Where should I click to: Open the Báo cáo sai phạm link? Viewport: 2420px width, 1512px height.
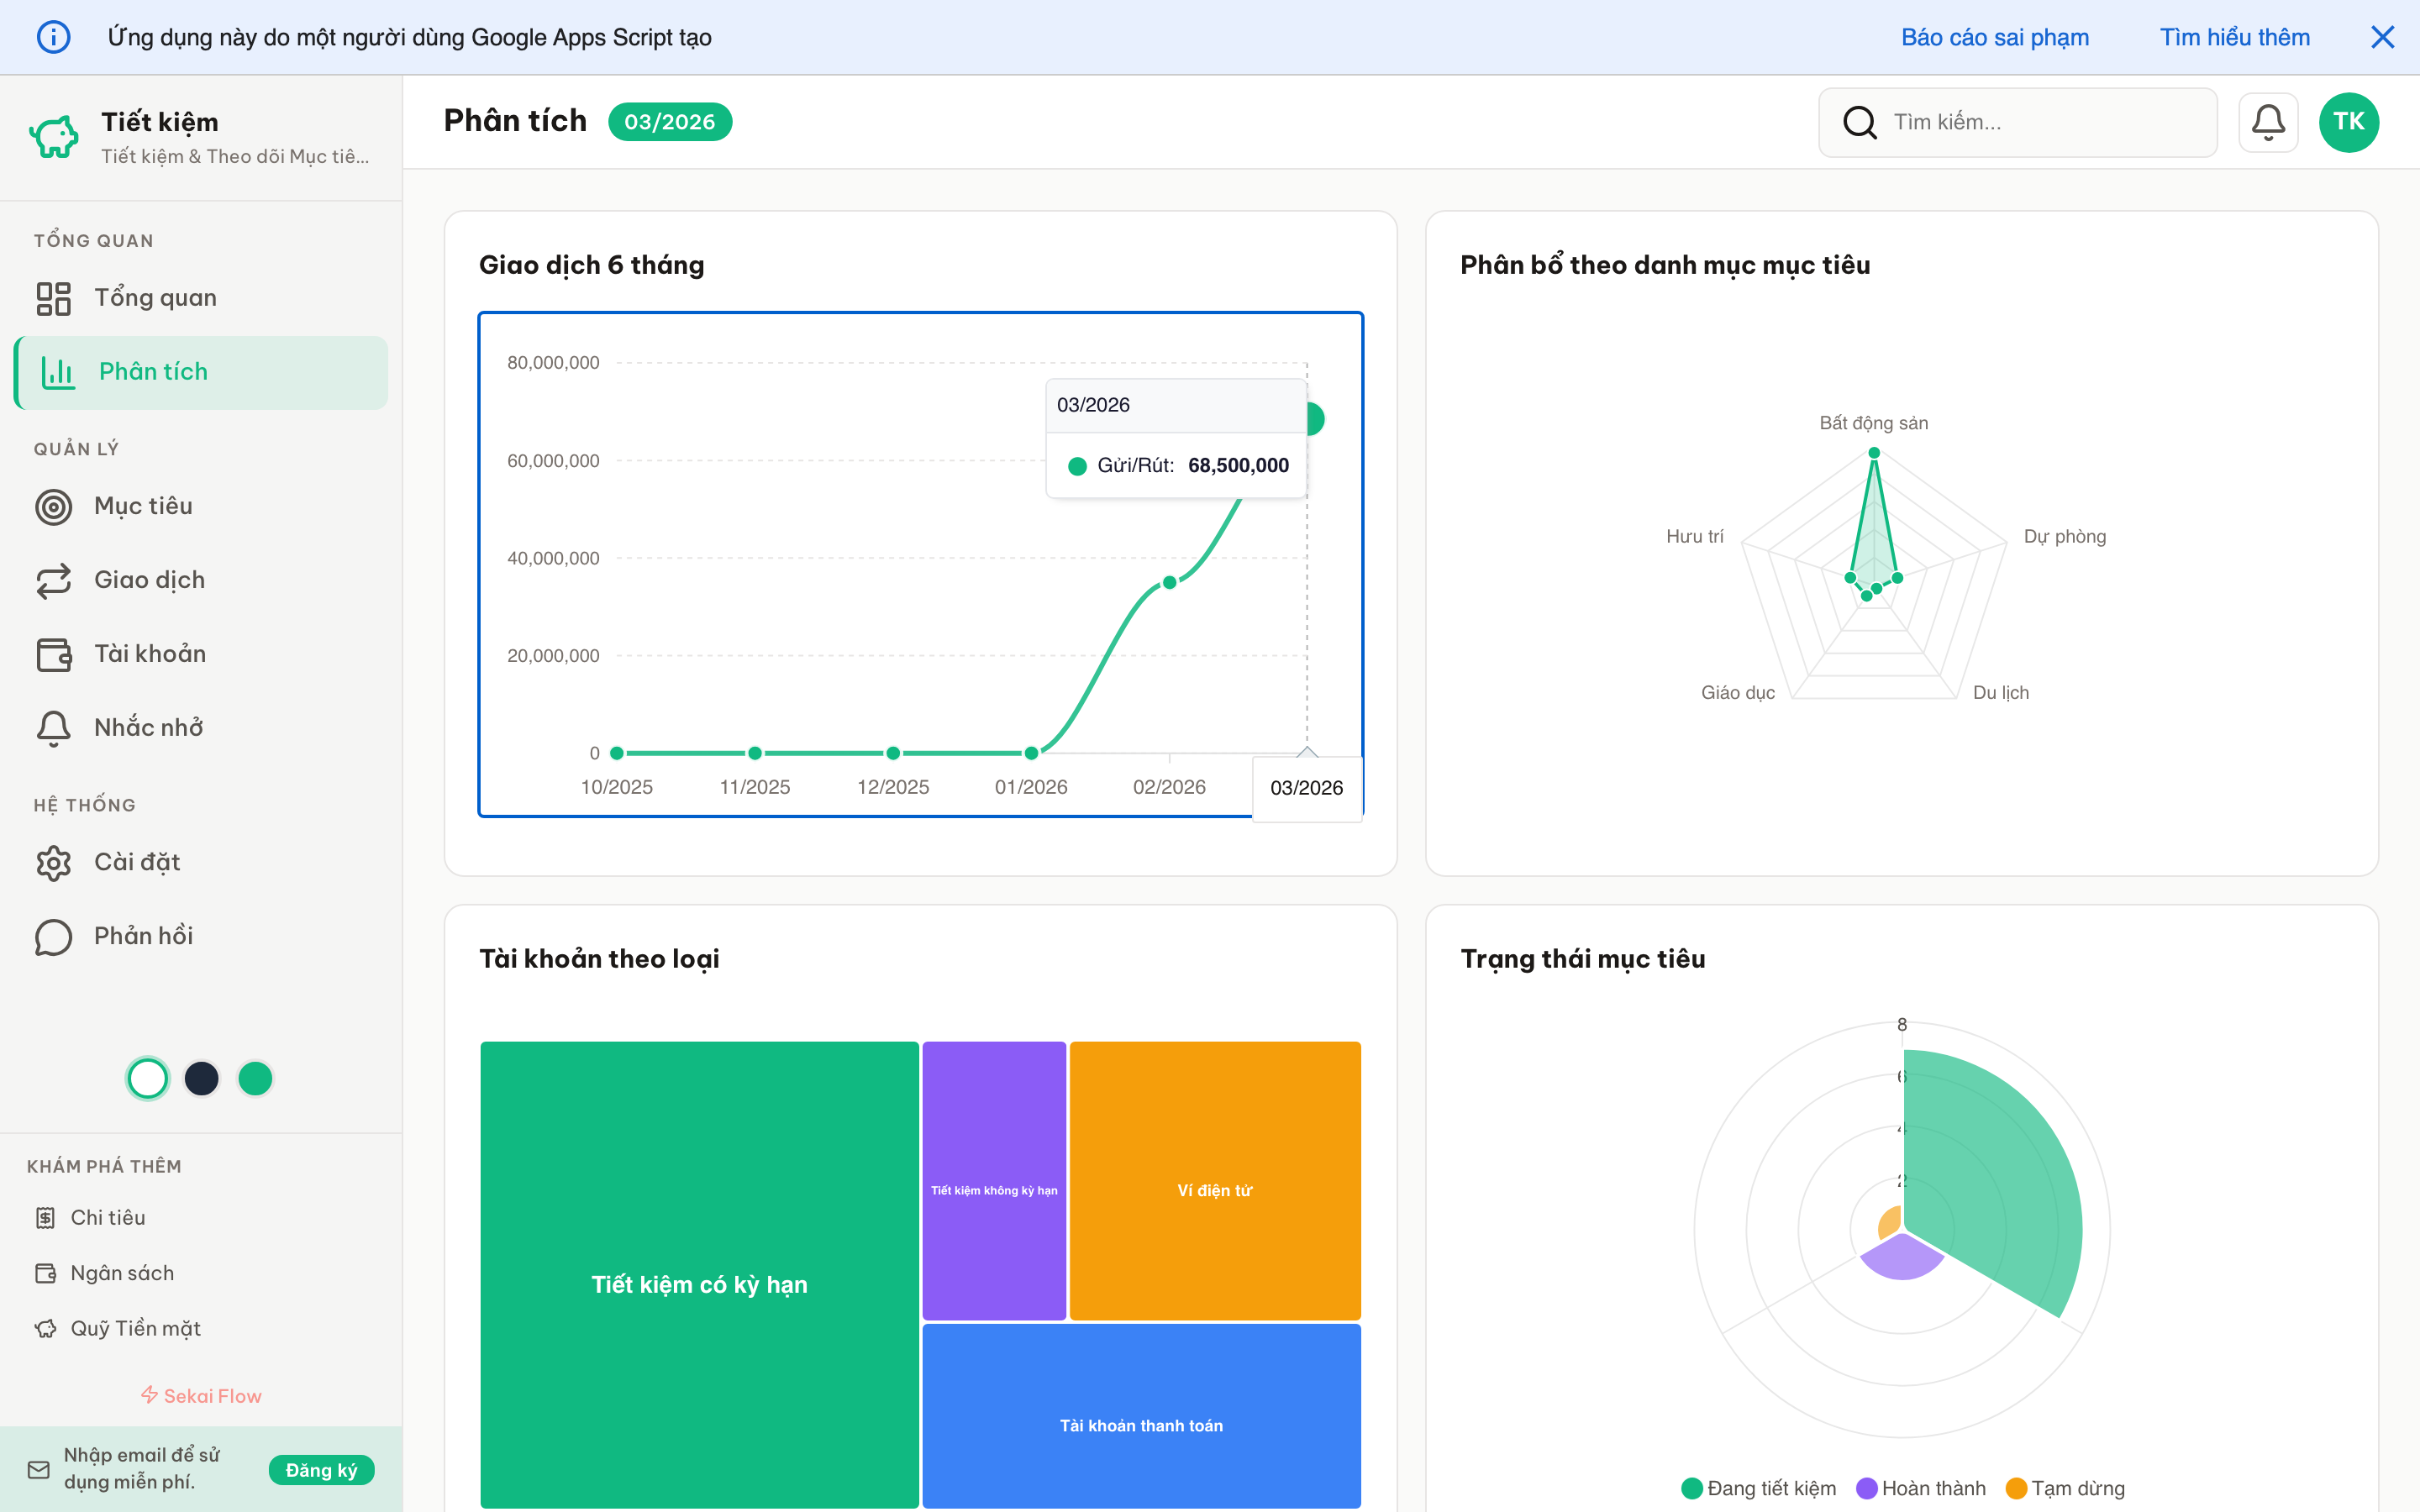tap(1994, 37)
